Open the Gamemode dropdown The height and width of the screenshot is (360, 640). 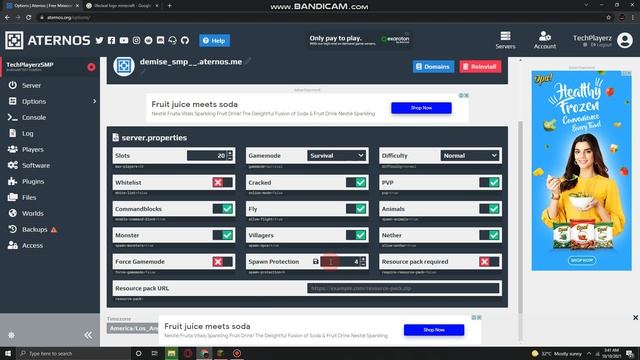(x=337, y=156)
